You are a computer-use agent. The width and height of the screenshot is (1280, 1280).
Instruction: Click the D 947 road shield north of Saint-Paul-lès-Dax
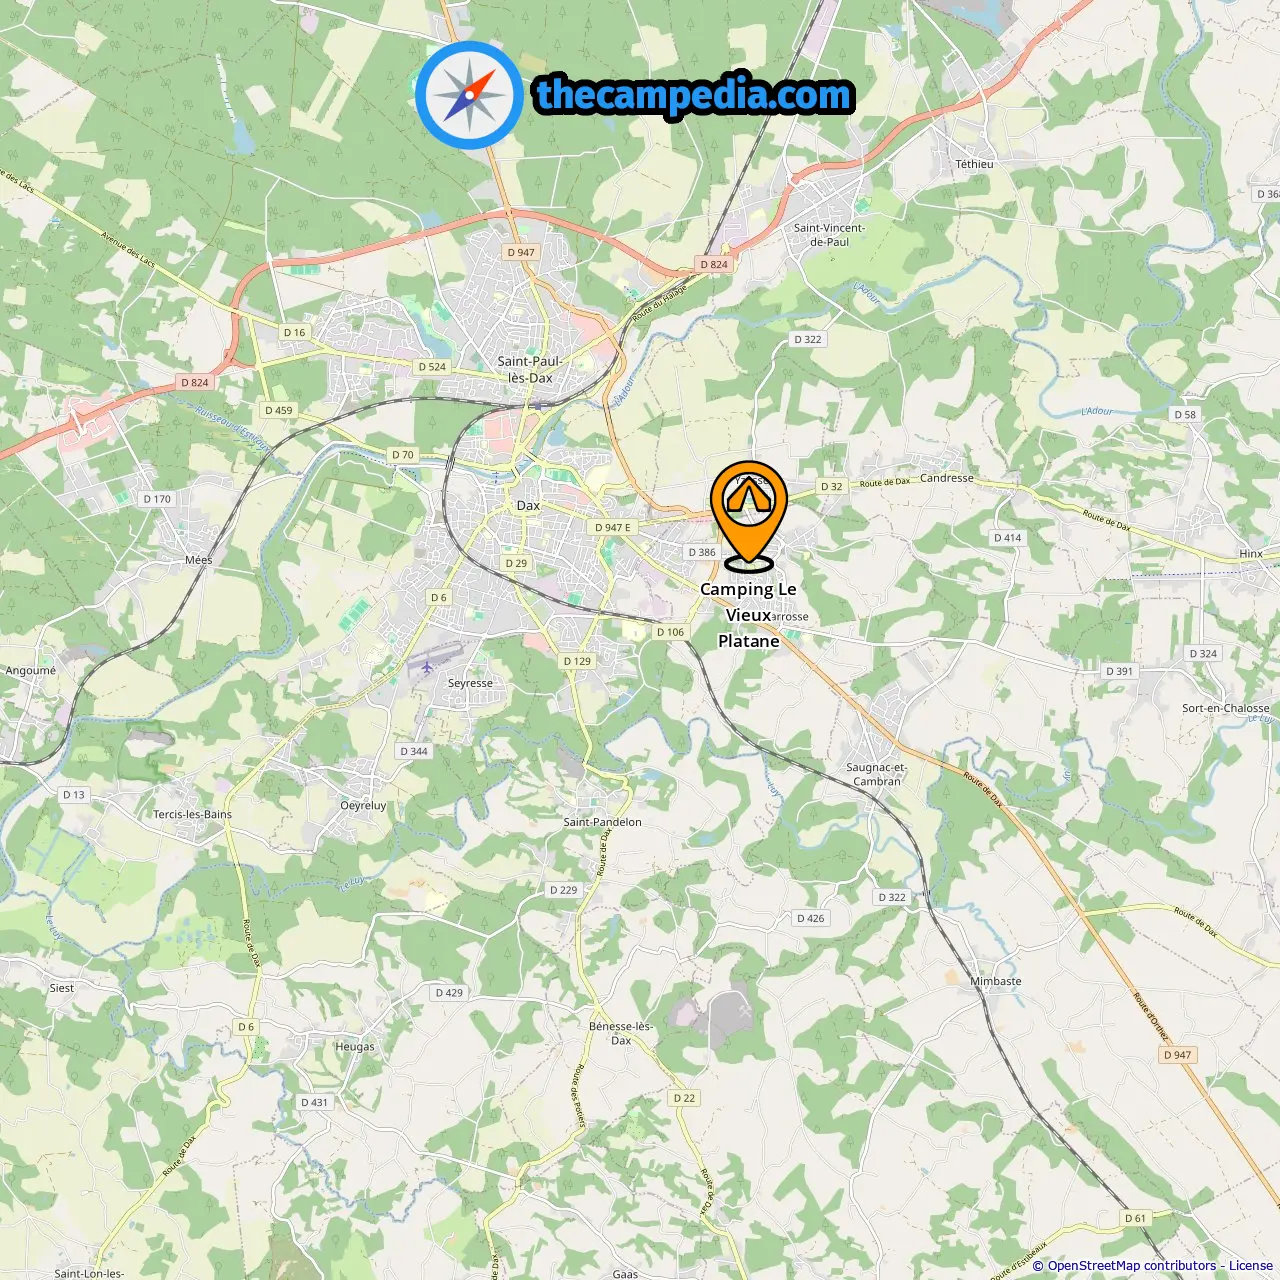coord(520,252)
